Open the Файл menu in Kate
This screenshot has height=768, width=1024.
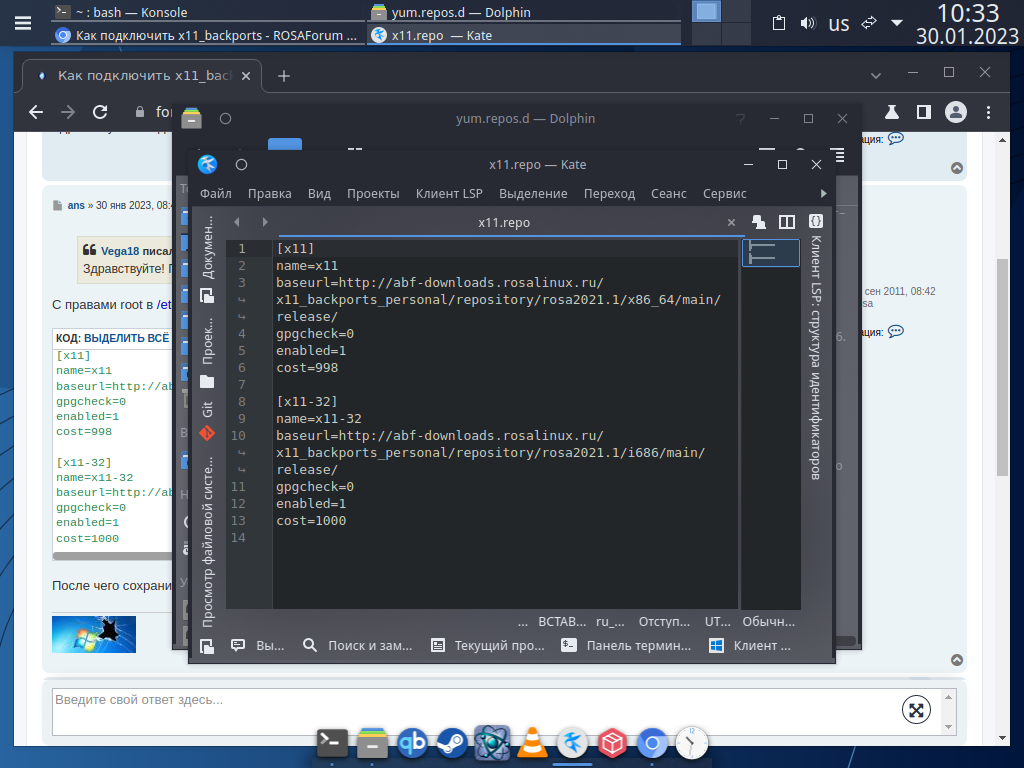[215, 193]
